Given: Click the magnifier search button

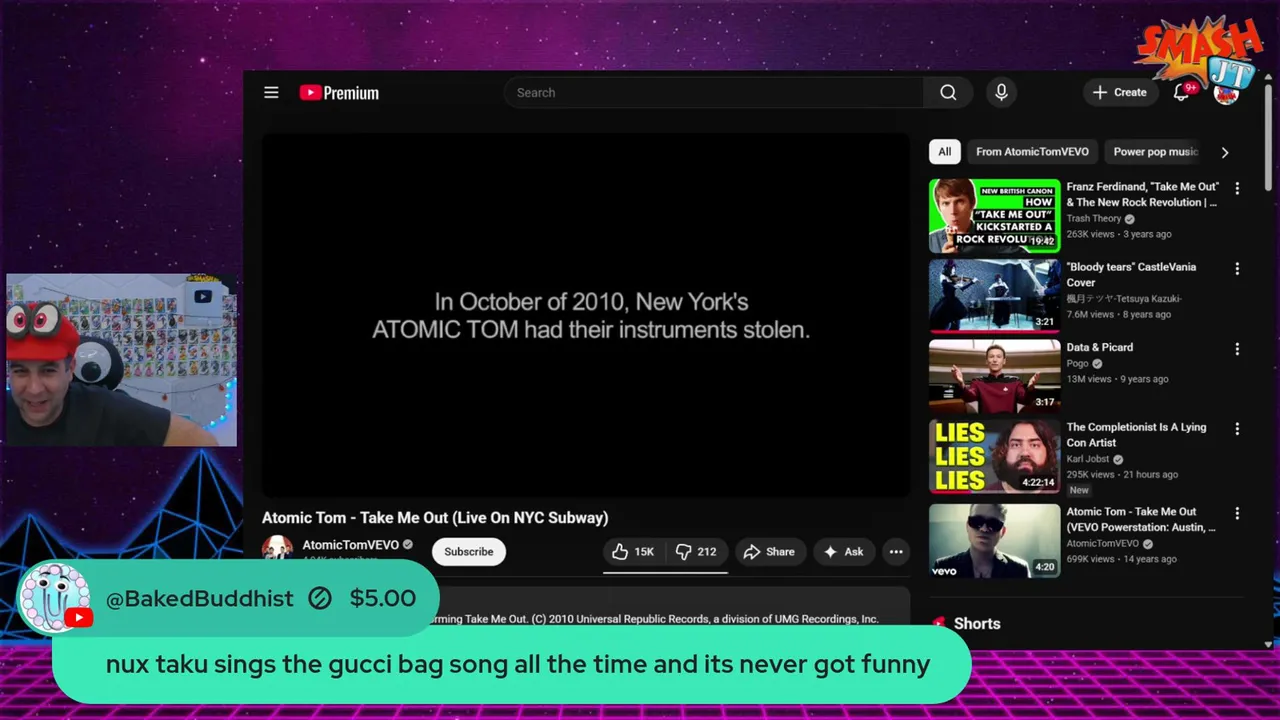Looking at the screenshot, I should (x=948, y=92).
